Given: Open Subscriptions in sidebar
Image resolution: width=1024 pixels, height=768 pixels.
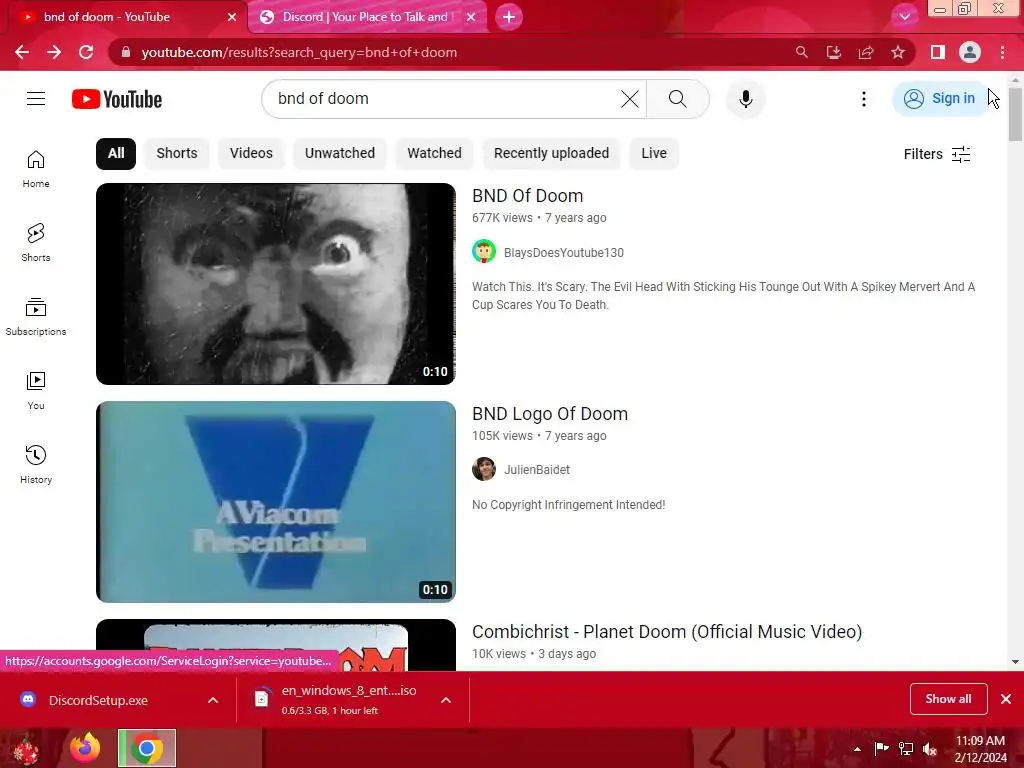Looking at the screenshot, I should (36, 317).
